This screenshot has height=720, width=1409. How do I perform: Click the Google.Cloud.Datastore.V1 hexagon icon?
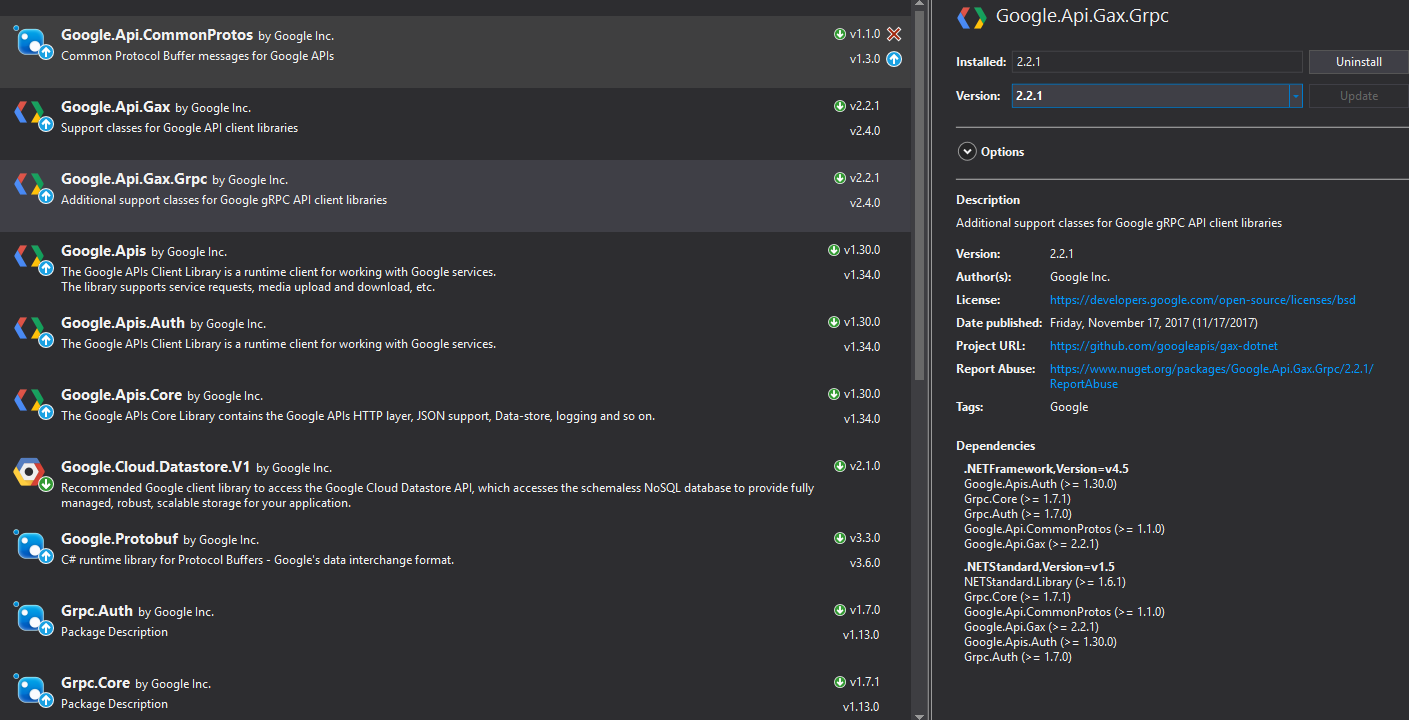[x=33, y=475]
